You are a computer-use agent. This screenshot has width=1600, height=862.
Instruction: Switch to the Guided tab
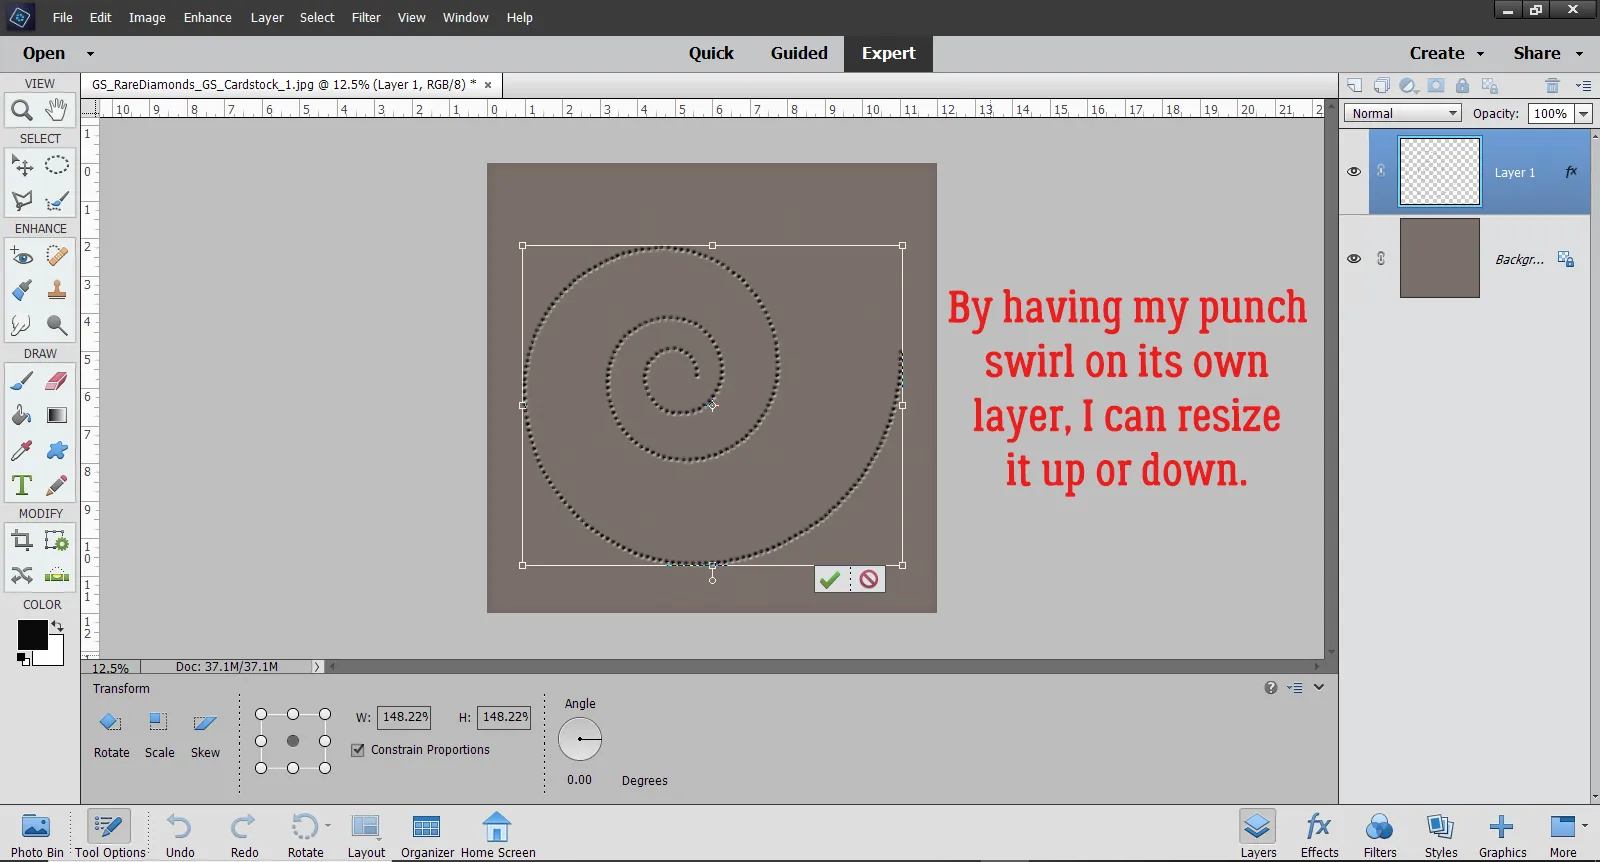(798, 54)
